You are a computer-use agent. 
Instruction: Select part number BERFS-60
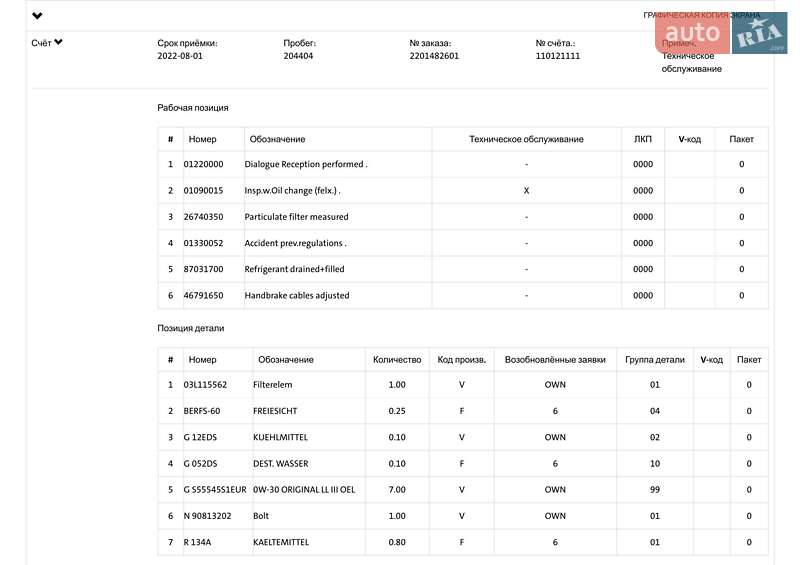[202, 411]
